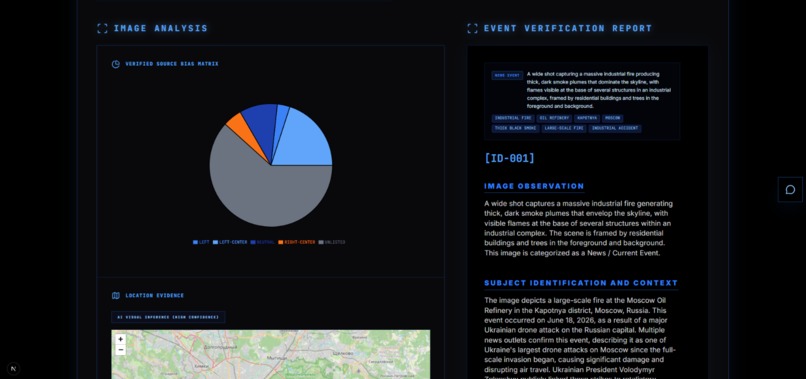This screenshot has height=379, width=806.
Task: Click the [ID-001] report identifier
Action: point(509,158)
